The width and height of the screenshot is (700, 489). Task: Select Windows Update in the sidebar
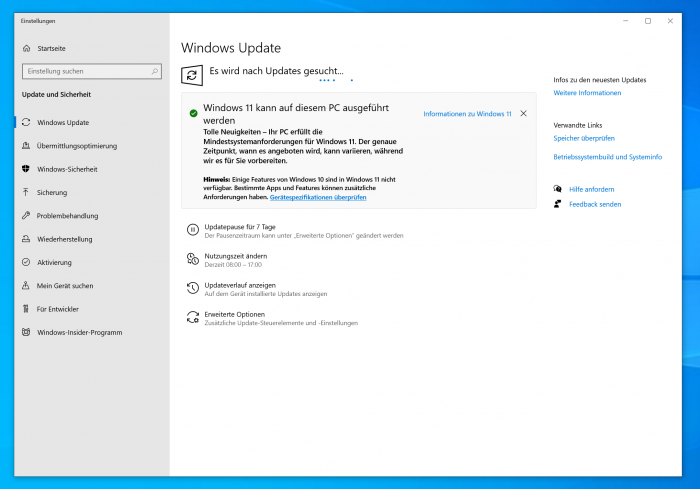click(x=63, y=122)
